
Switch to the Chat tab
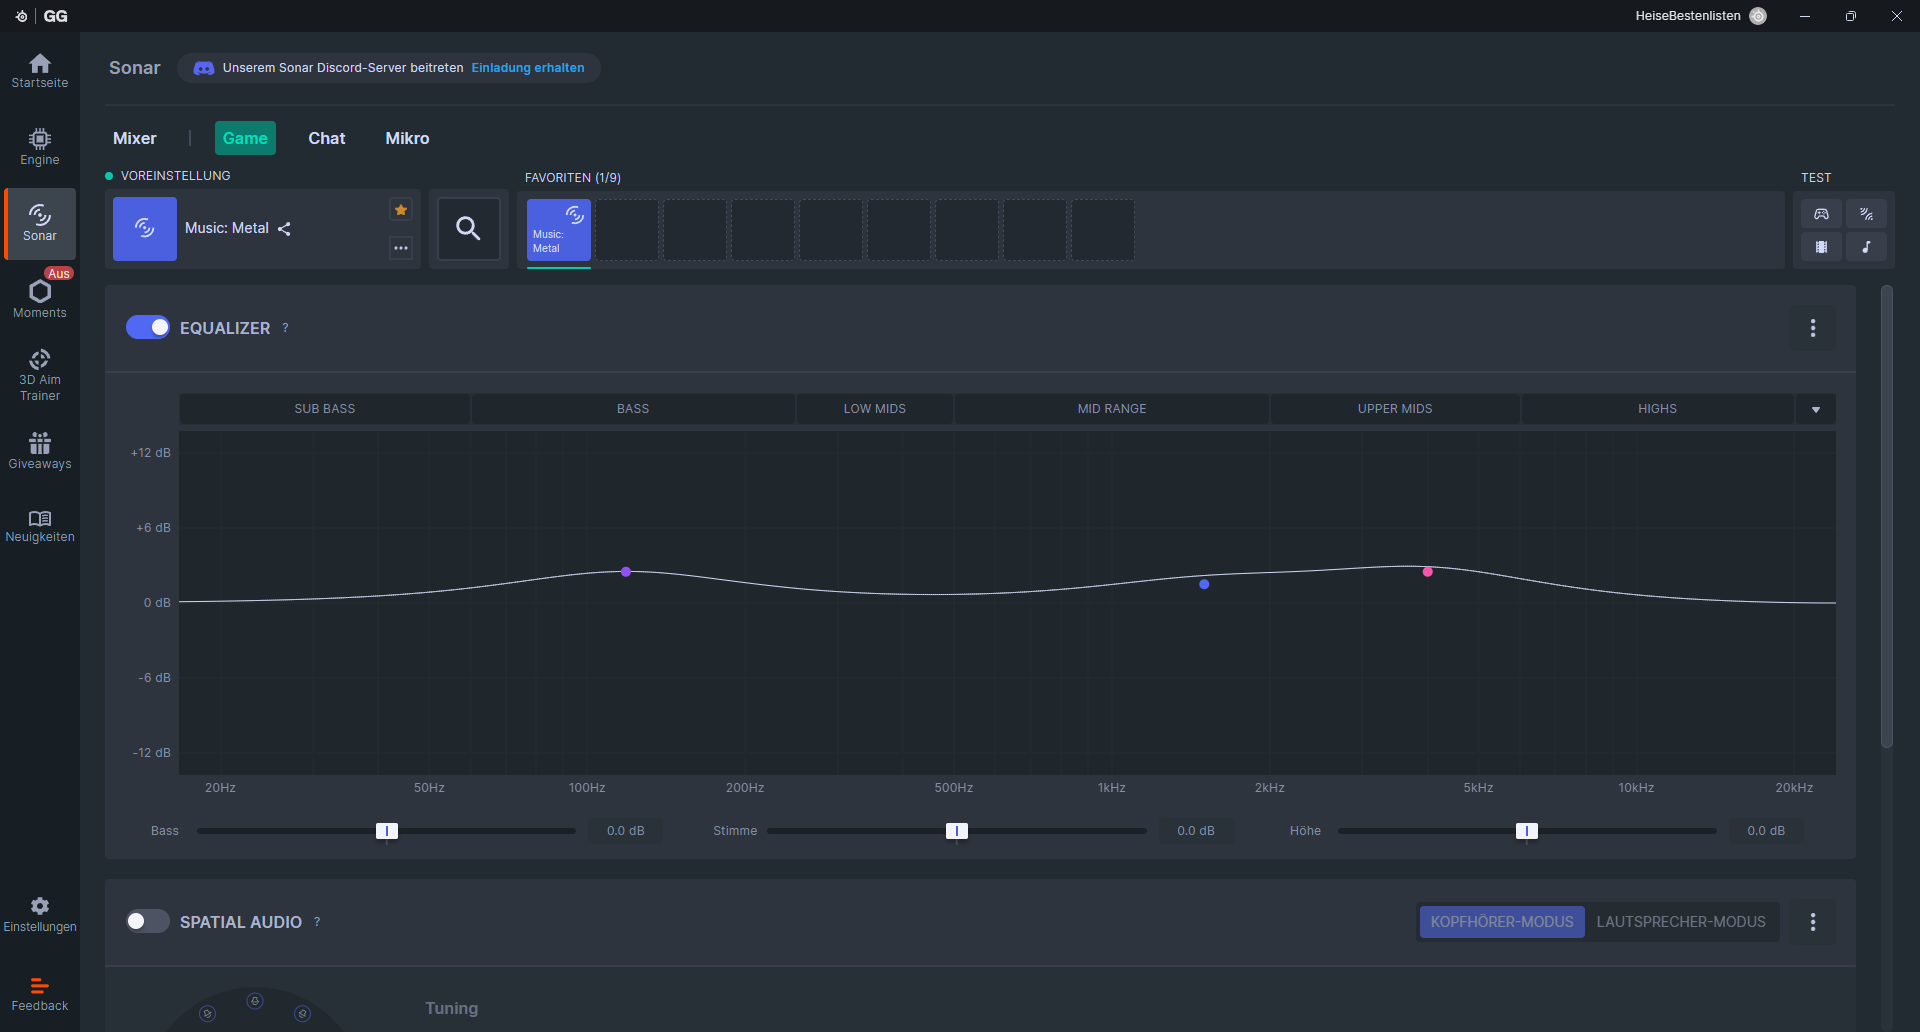pos(326,138)
